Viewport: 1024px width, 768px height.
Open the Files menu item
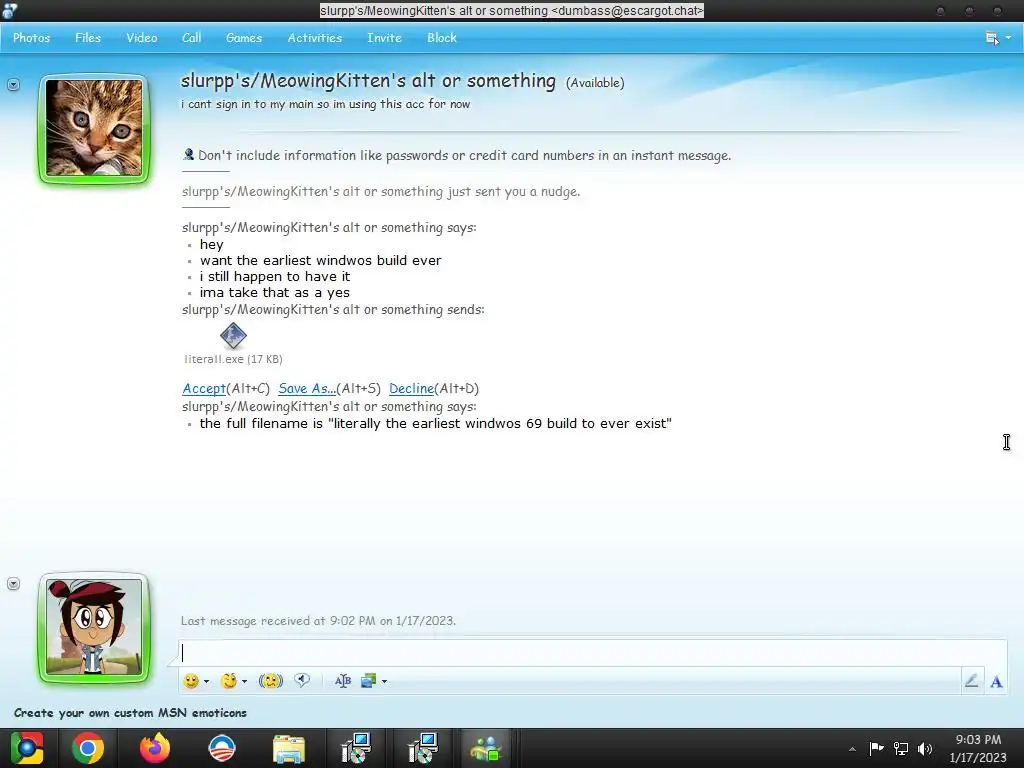tap(88, 38)
